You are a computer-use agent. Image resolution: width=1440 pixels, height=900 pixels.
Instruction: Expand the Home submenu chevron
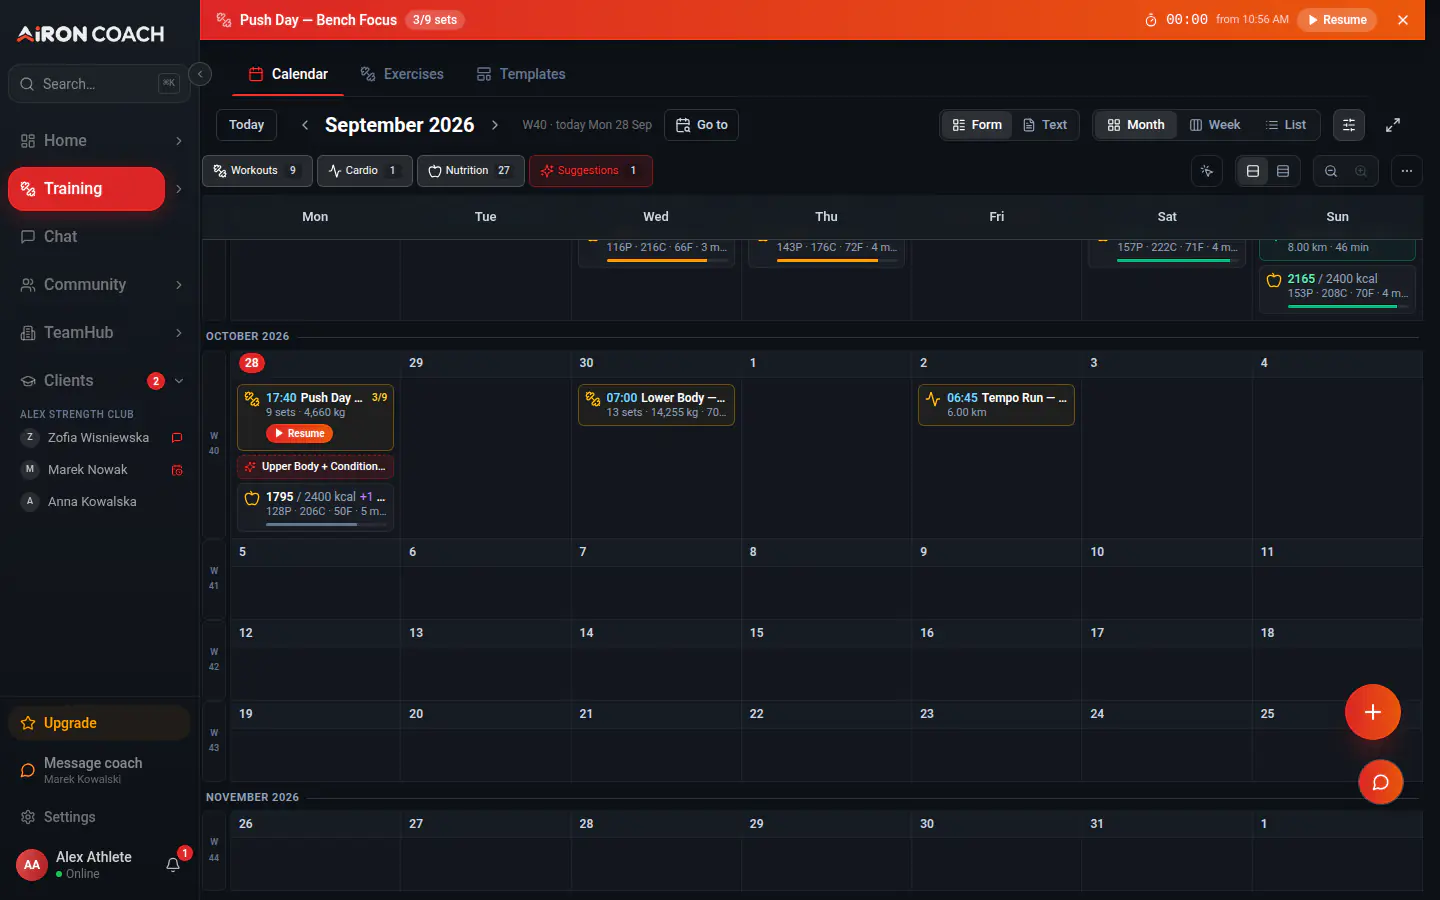coord(179,141)
